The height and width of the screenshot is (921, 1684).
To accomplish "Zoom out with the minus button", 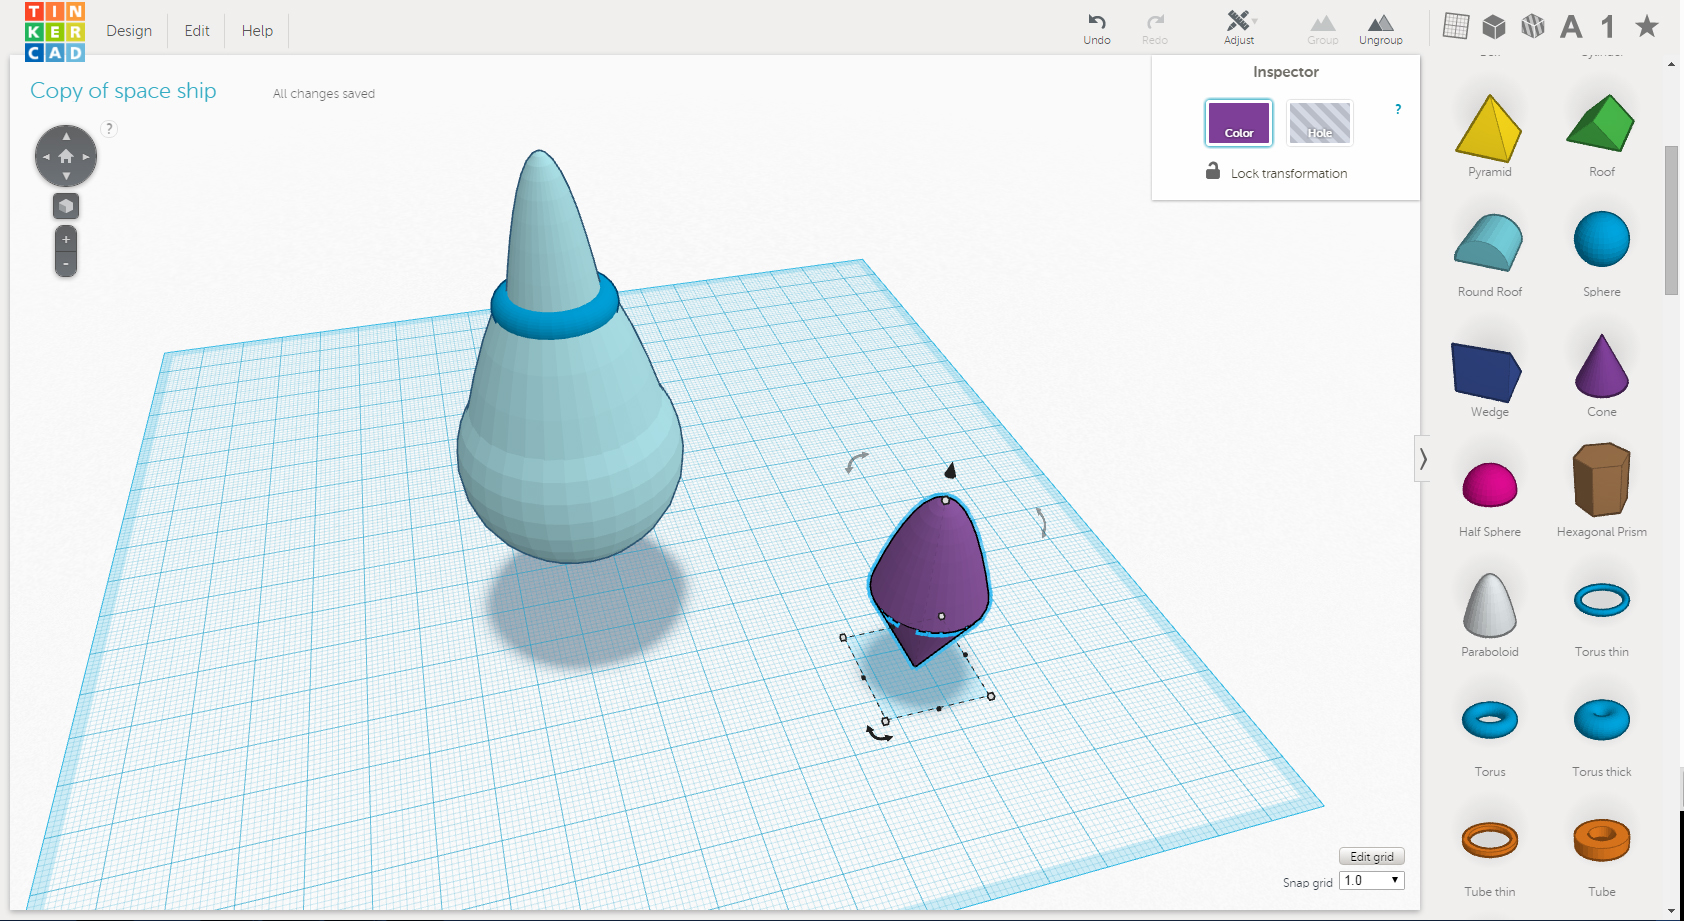I will pyautogui.click(x=66, y=264).
